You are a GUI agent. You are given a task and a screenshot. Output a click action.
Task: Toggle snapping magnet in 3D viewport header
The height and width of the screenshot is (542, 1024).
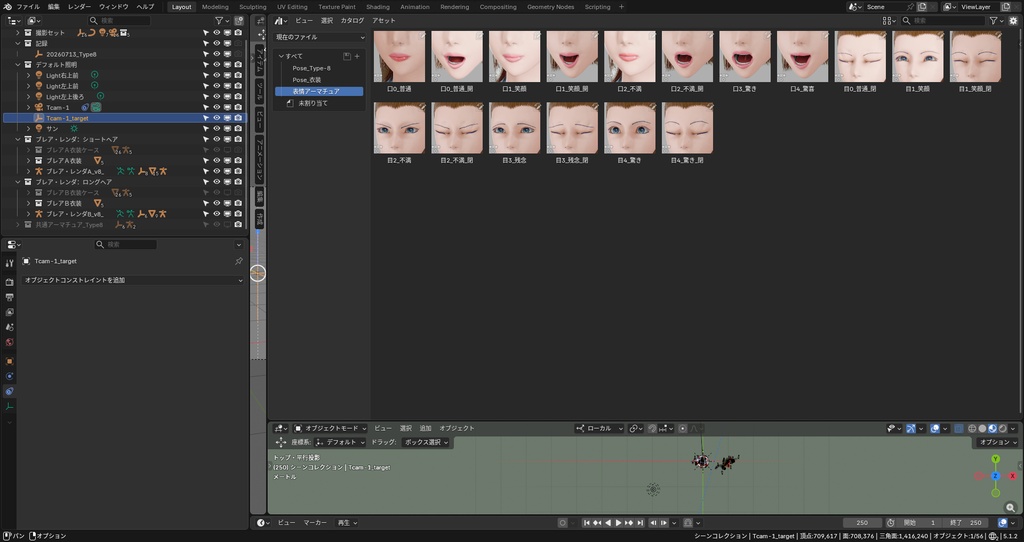coord(652,429)
